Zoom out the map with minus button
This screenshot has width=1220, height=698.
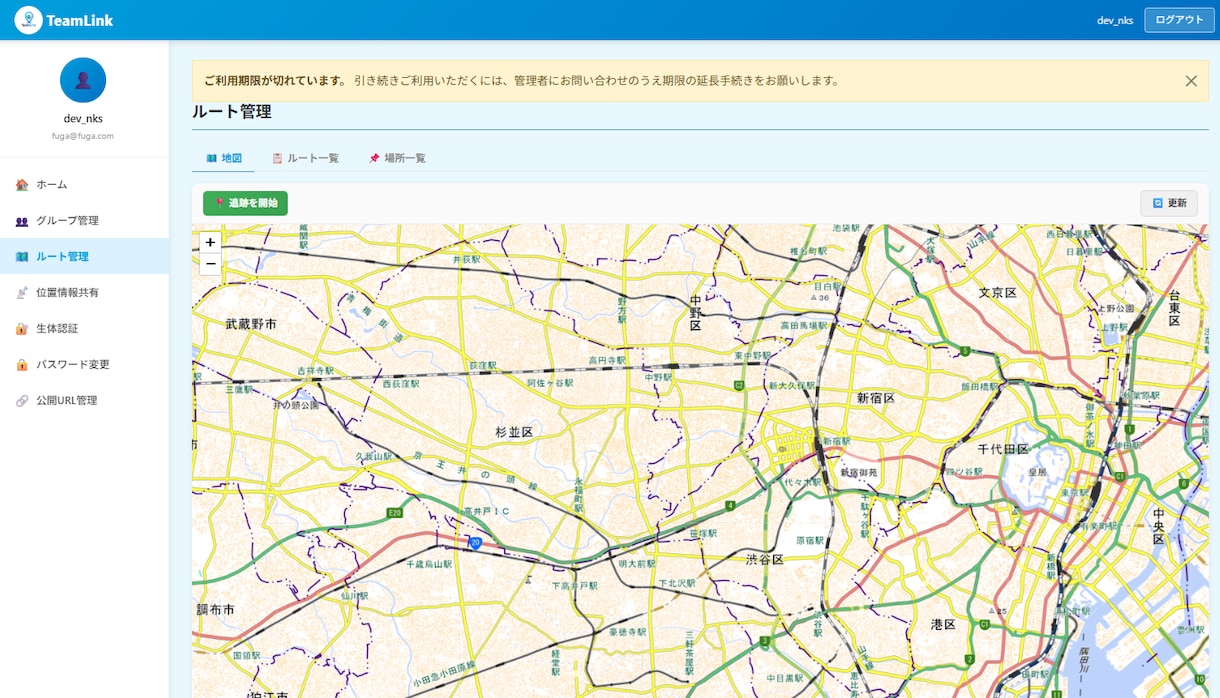coord(210,264)
